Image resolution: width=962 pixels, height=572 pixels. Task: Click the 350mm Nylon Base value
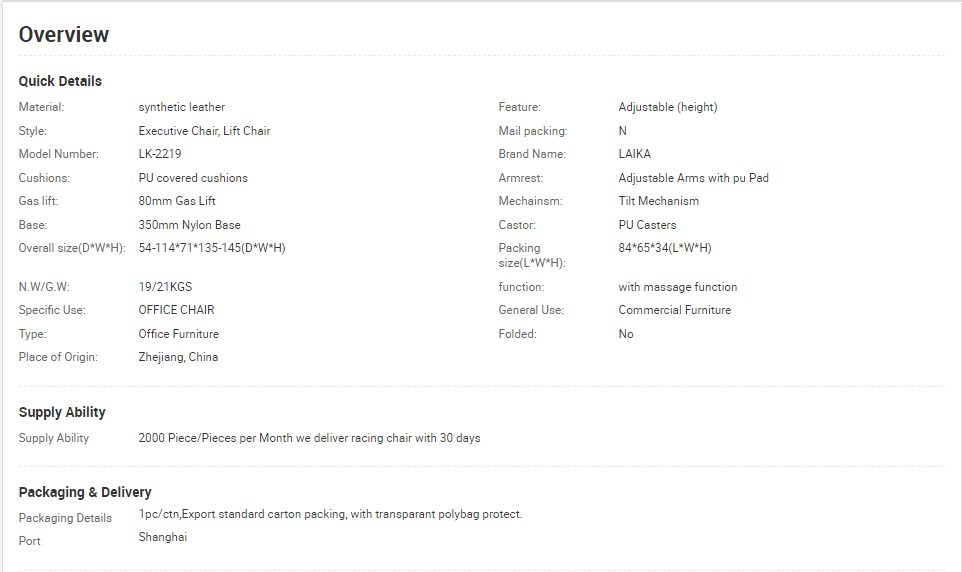click(x=190, y=225)
